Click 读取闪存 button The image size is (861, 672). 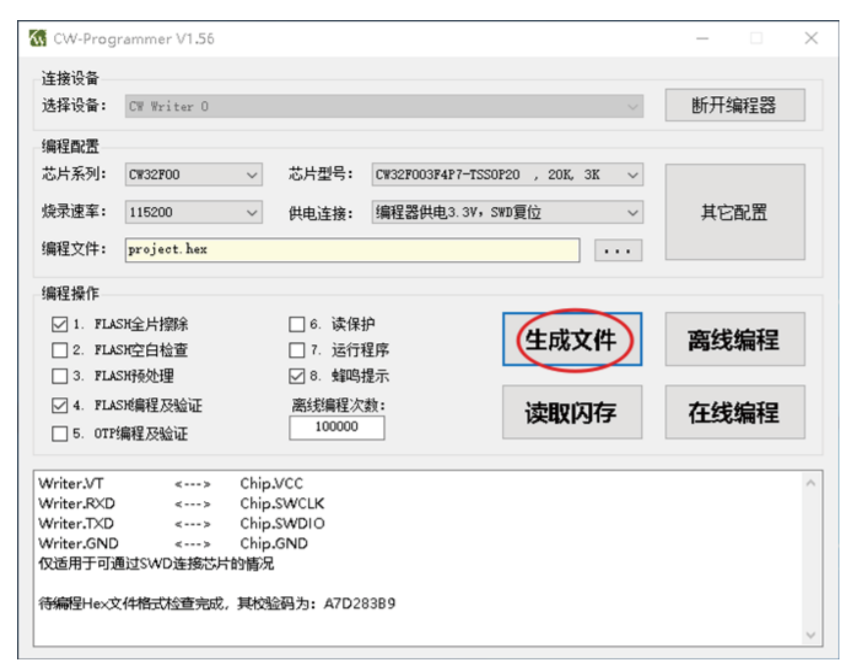[x=572, y=412]
